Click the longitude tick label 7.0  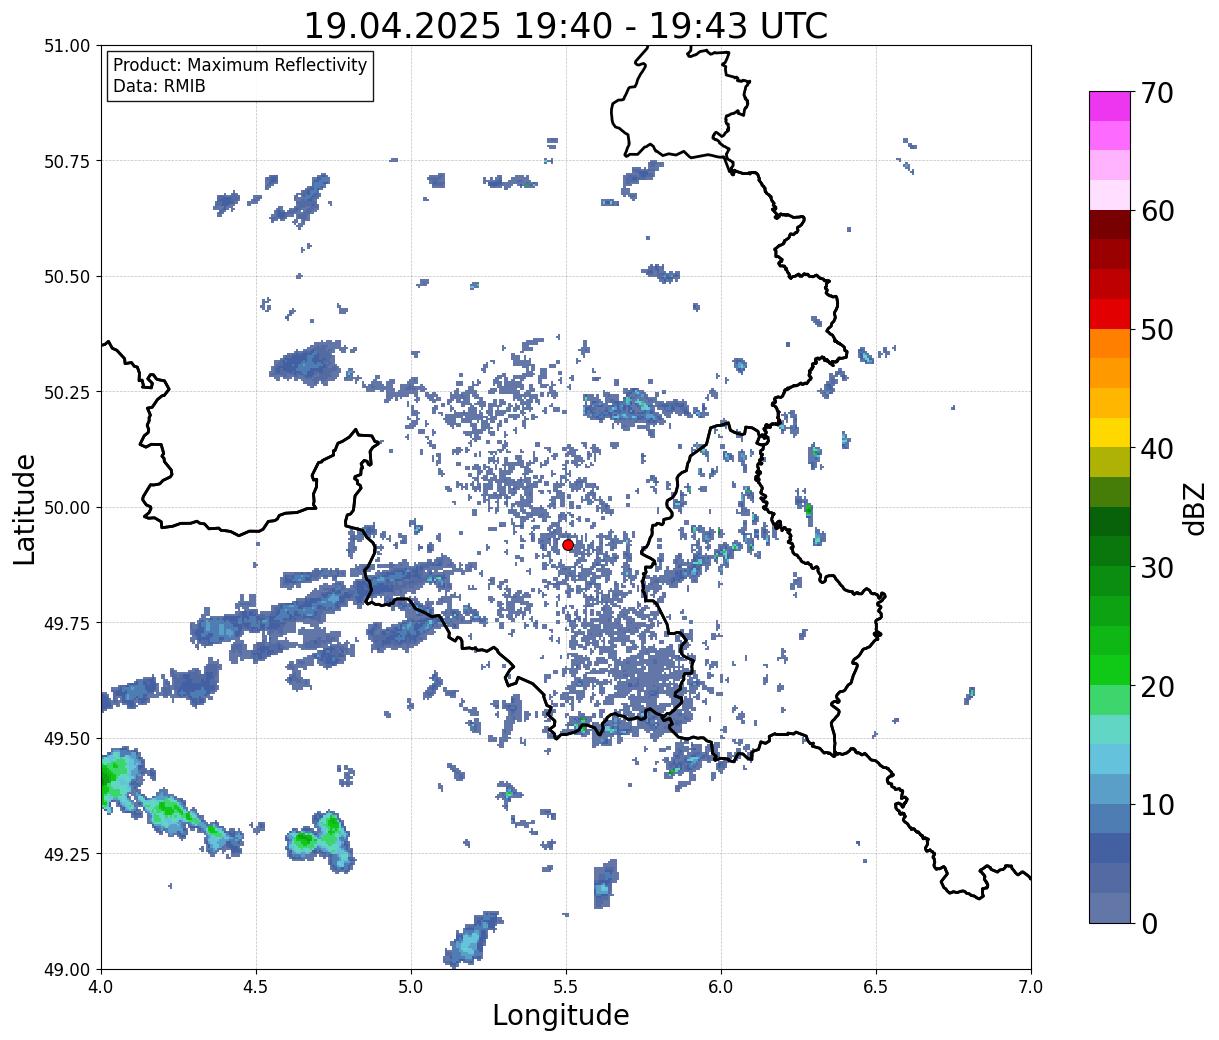pyautogui.click(x=1031, y=986)
